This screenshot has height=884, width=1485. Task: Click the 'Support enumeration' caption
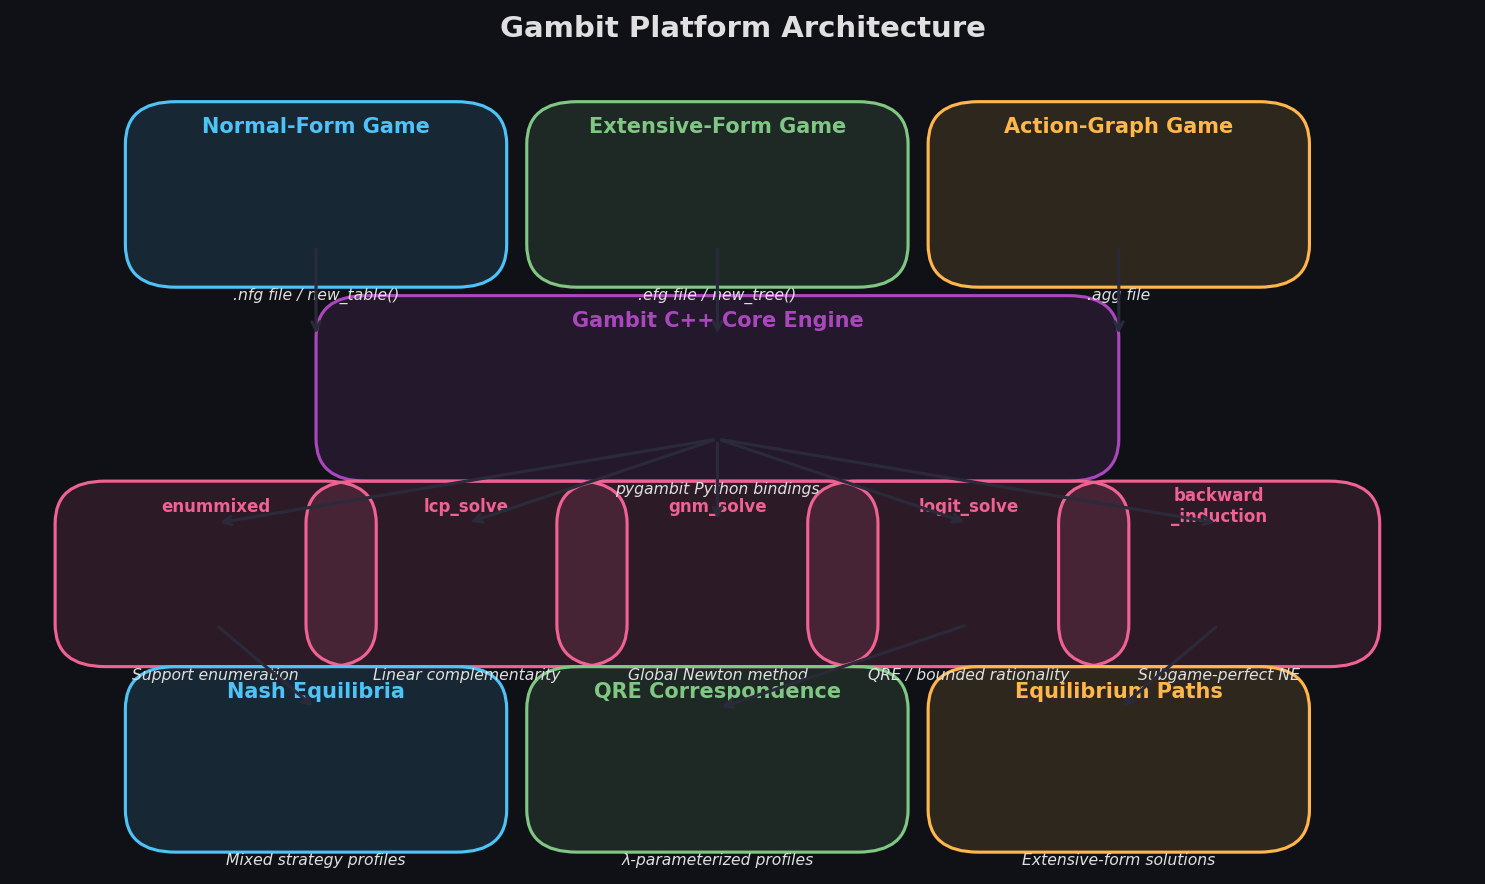(215, 675)
